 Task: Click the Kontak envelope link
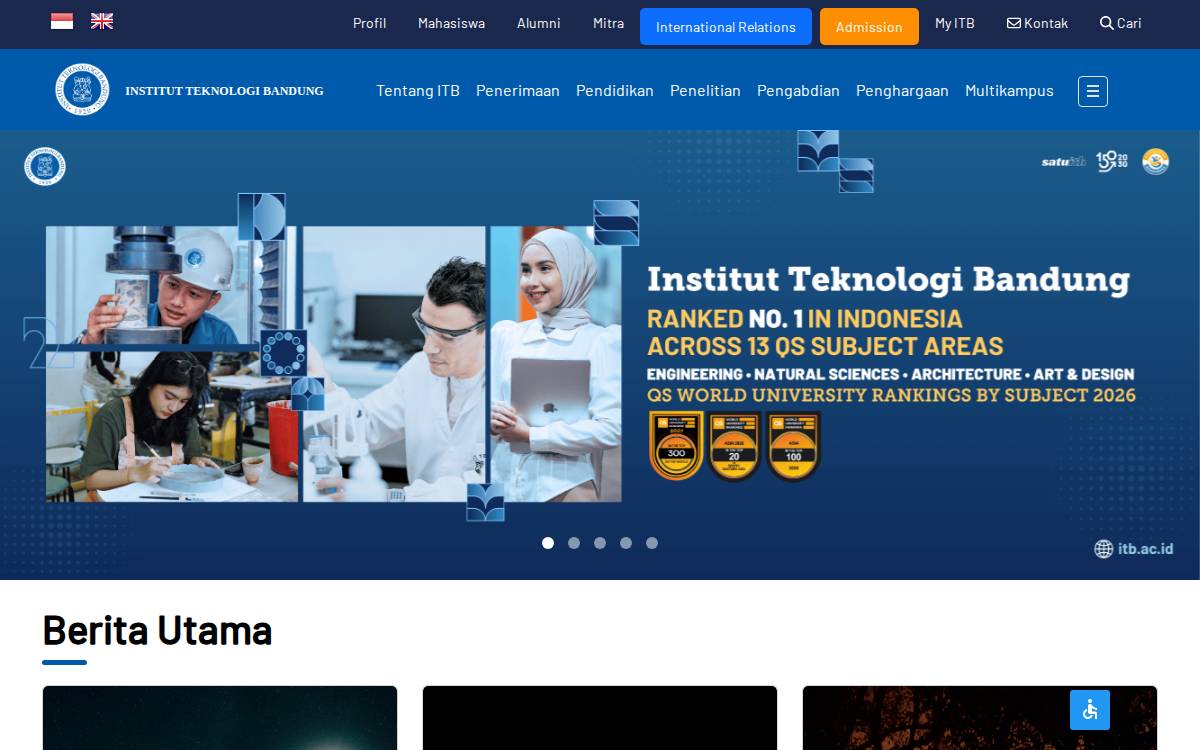tap(1037, 23)
